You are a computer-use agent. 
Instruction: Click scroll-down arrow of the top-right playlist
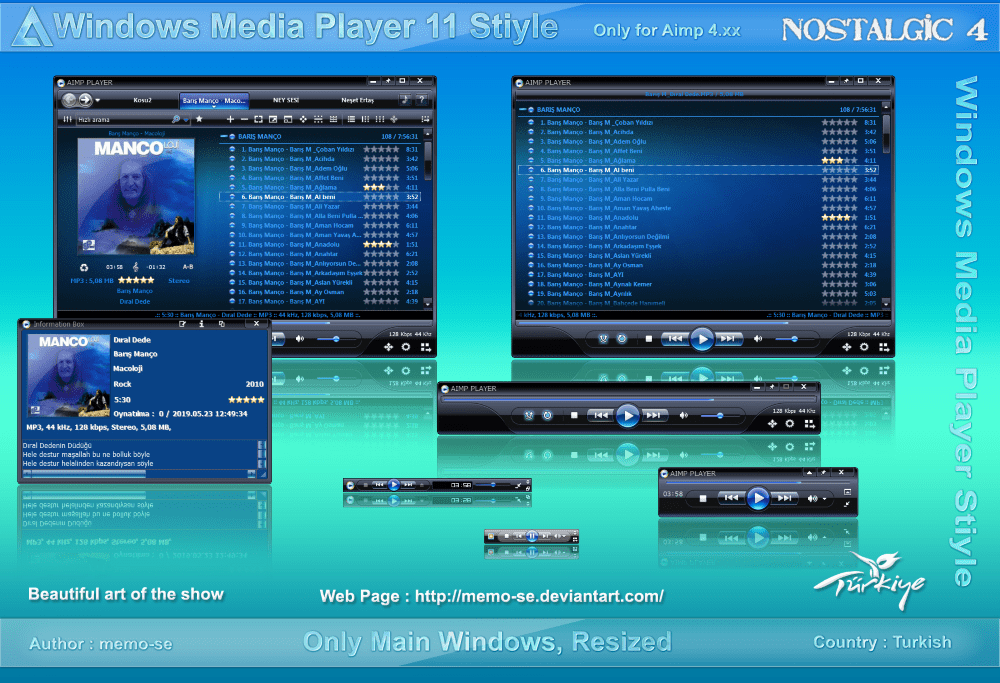click(886, 304)
